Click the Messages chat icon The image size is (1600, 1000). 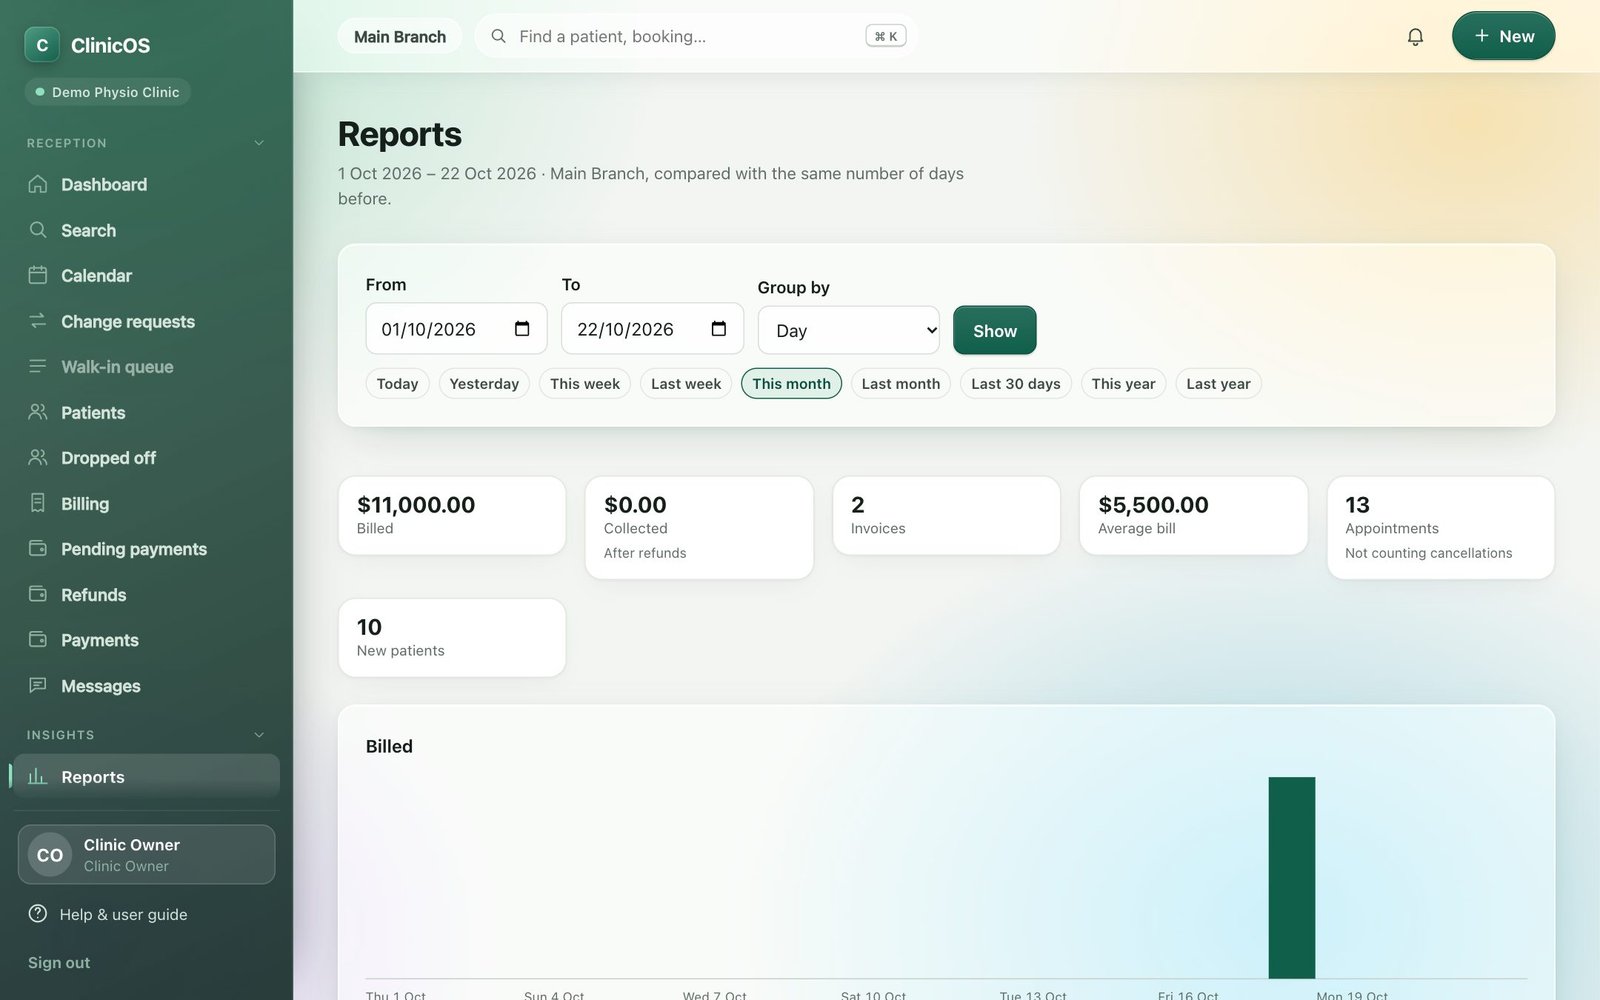(38, 685)
